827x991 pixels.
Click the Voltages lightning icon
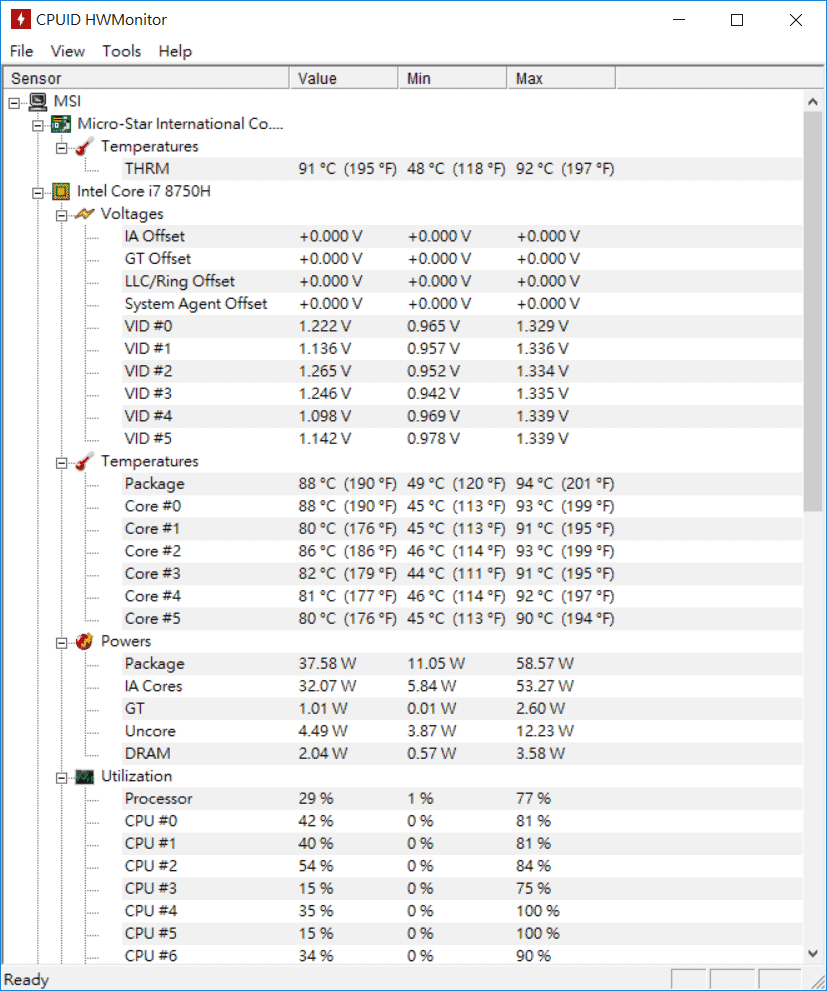tap(85, 214)
